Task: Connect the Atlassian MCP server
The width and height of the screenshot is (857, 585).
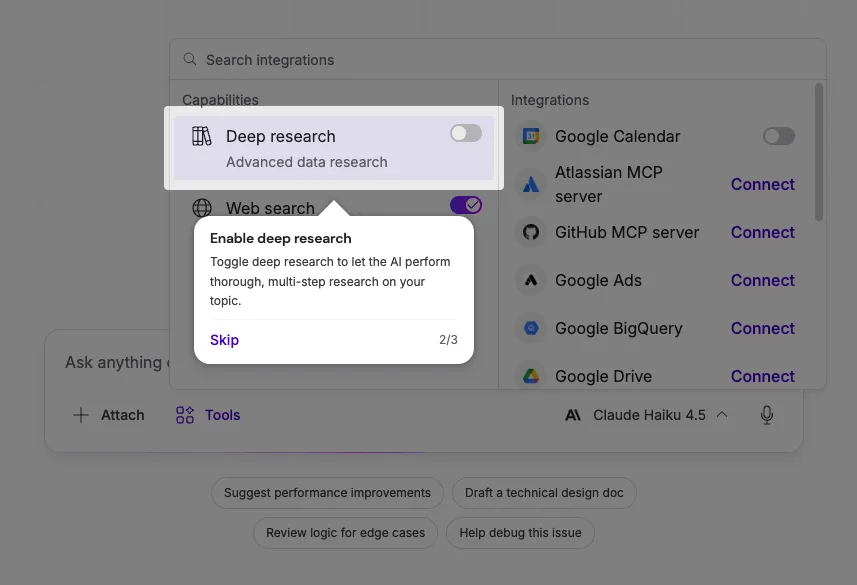Action: coord(762,184)
